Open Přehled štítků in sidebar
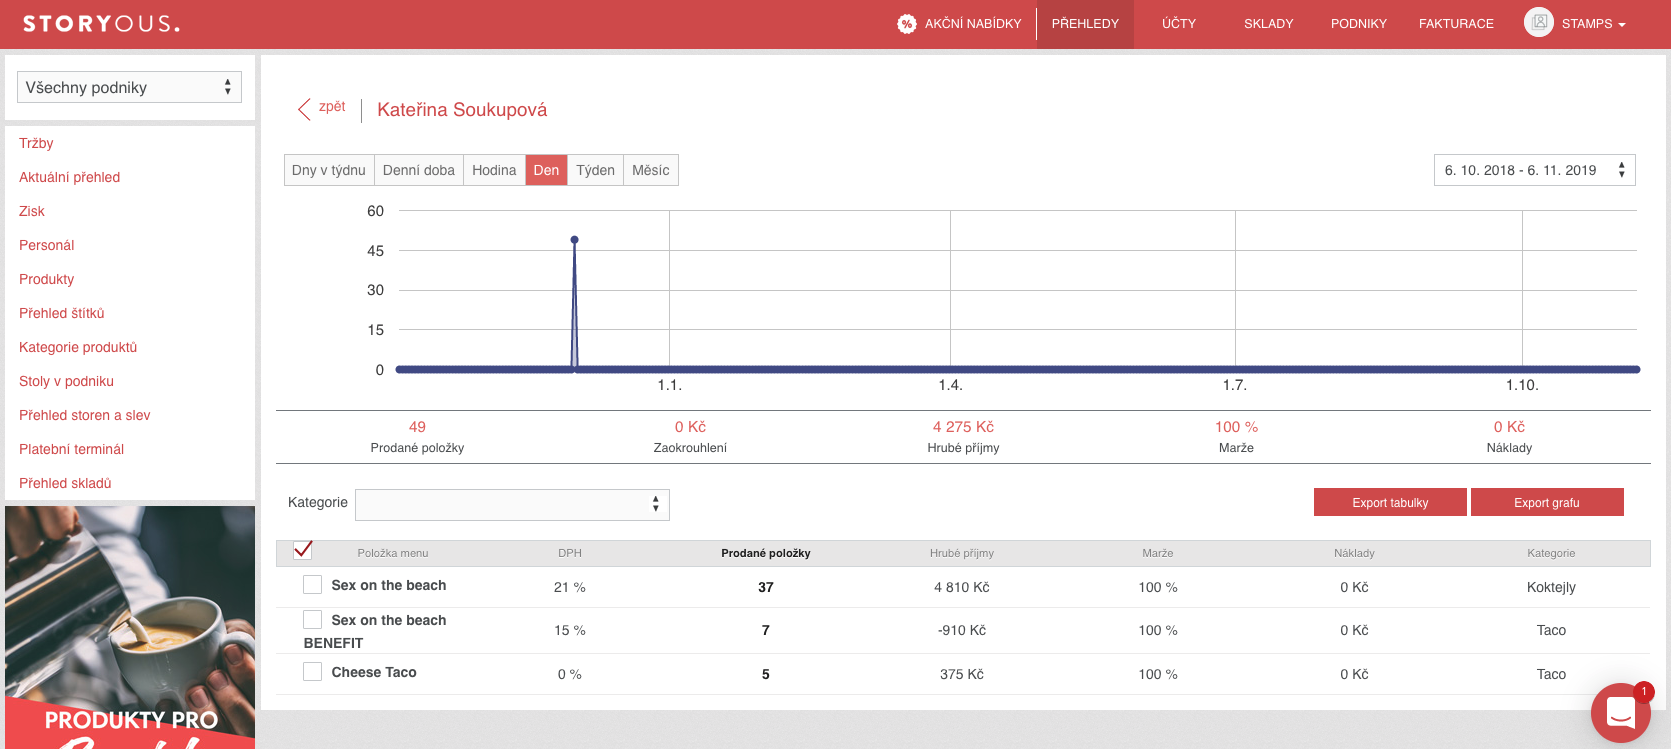 coord(62,313)
